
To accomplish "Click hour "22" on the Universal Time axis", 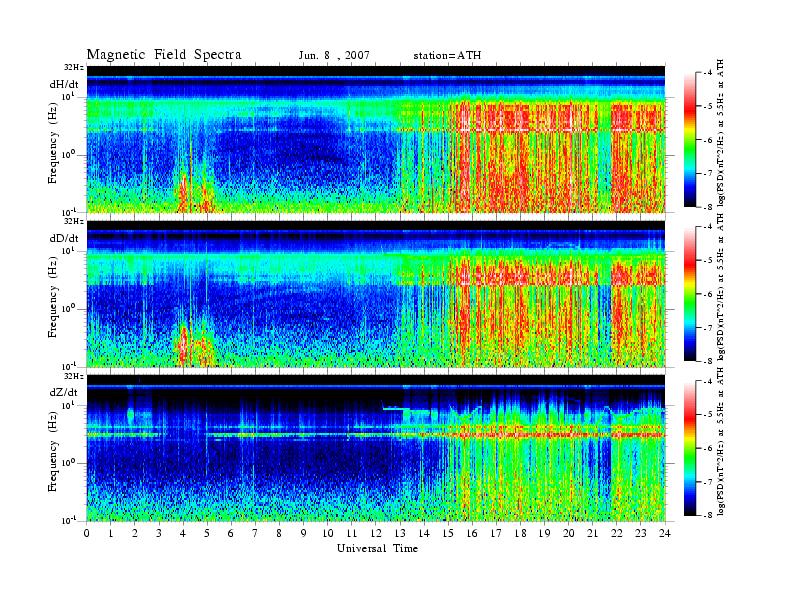I will [x=617, y=533].
